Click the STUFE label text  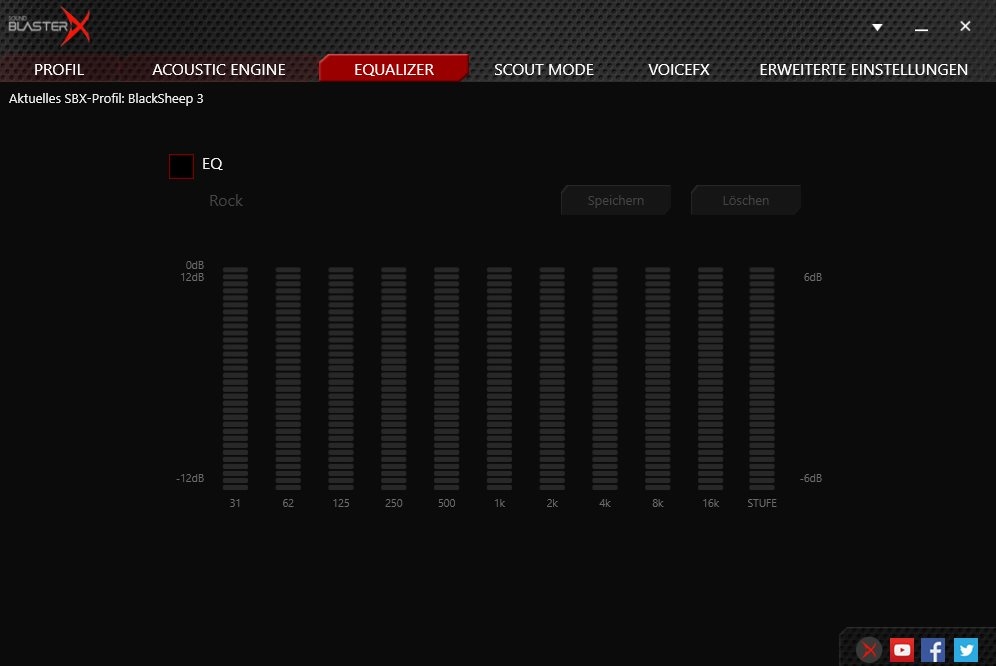coord(762,503)
